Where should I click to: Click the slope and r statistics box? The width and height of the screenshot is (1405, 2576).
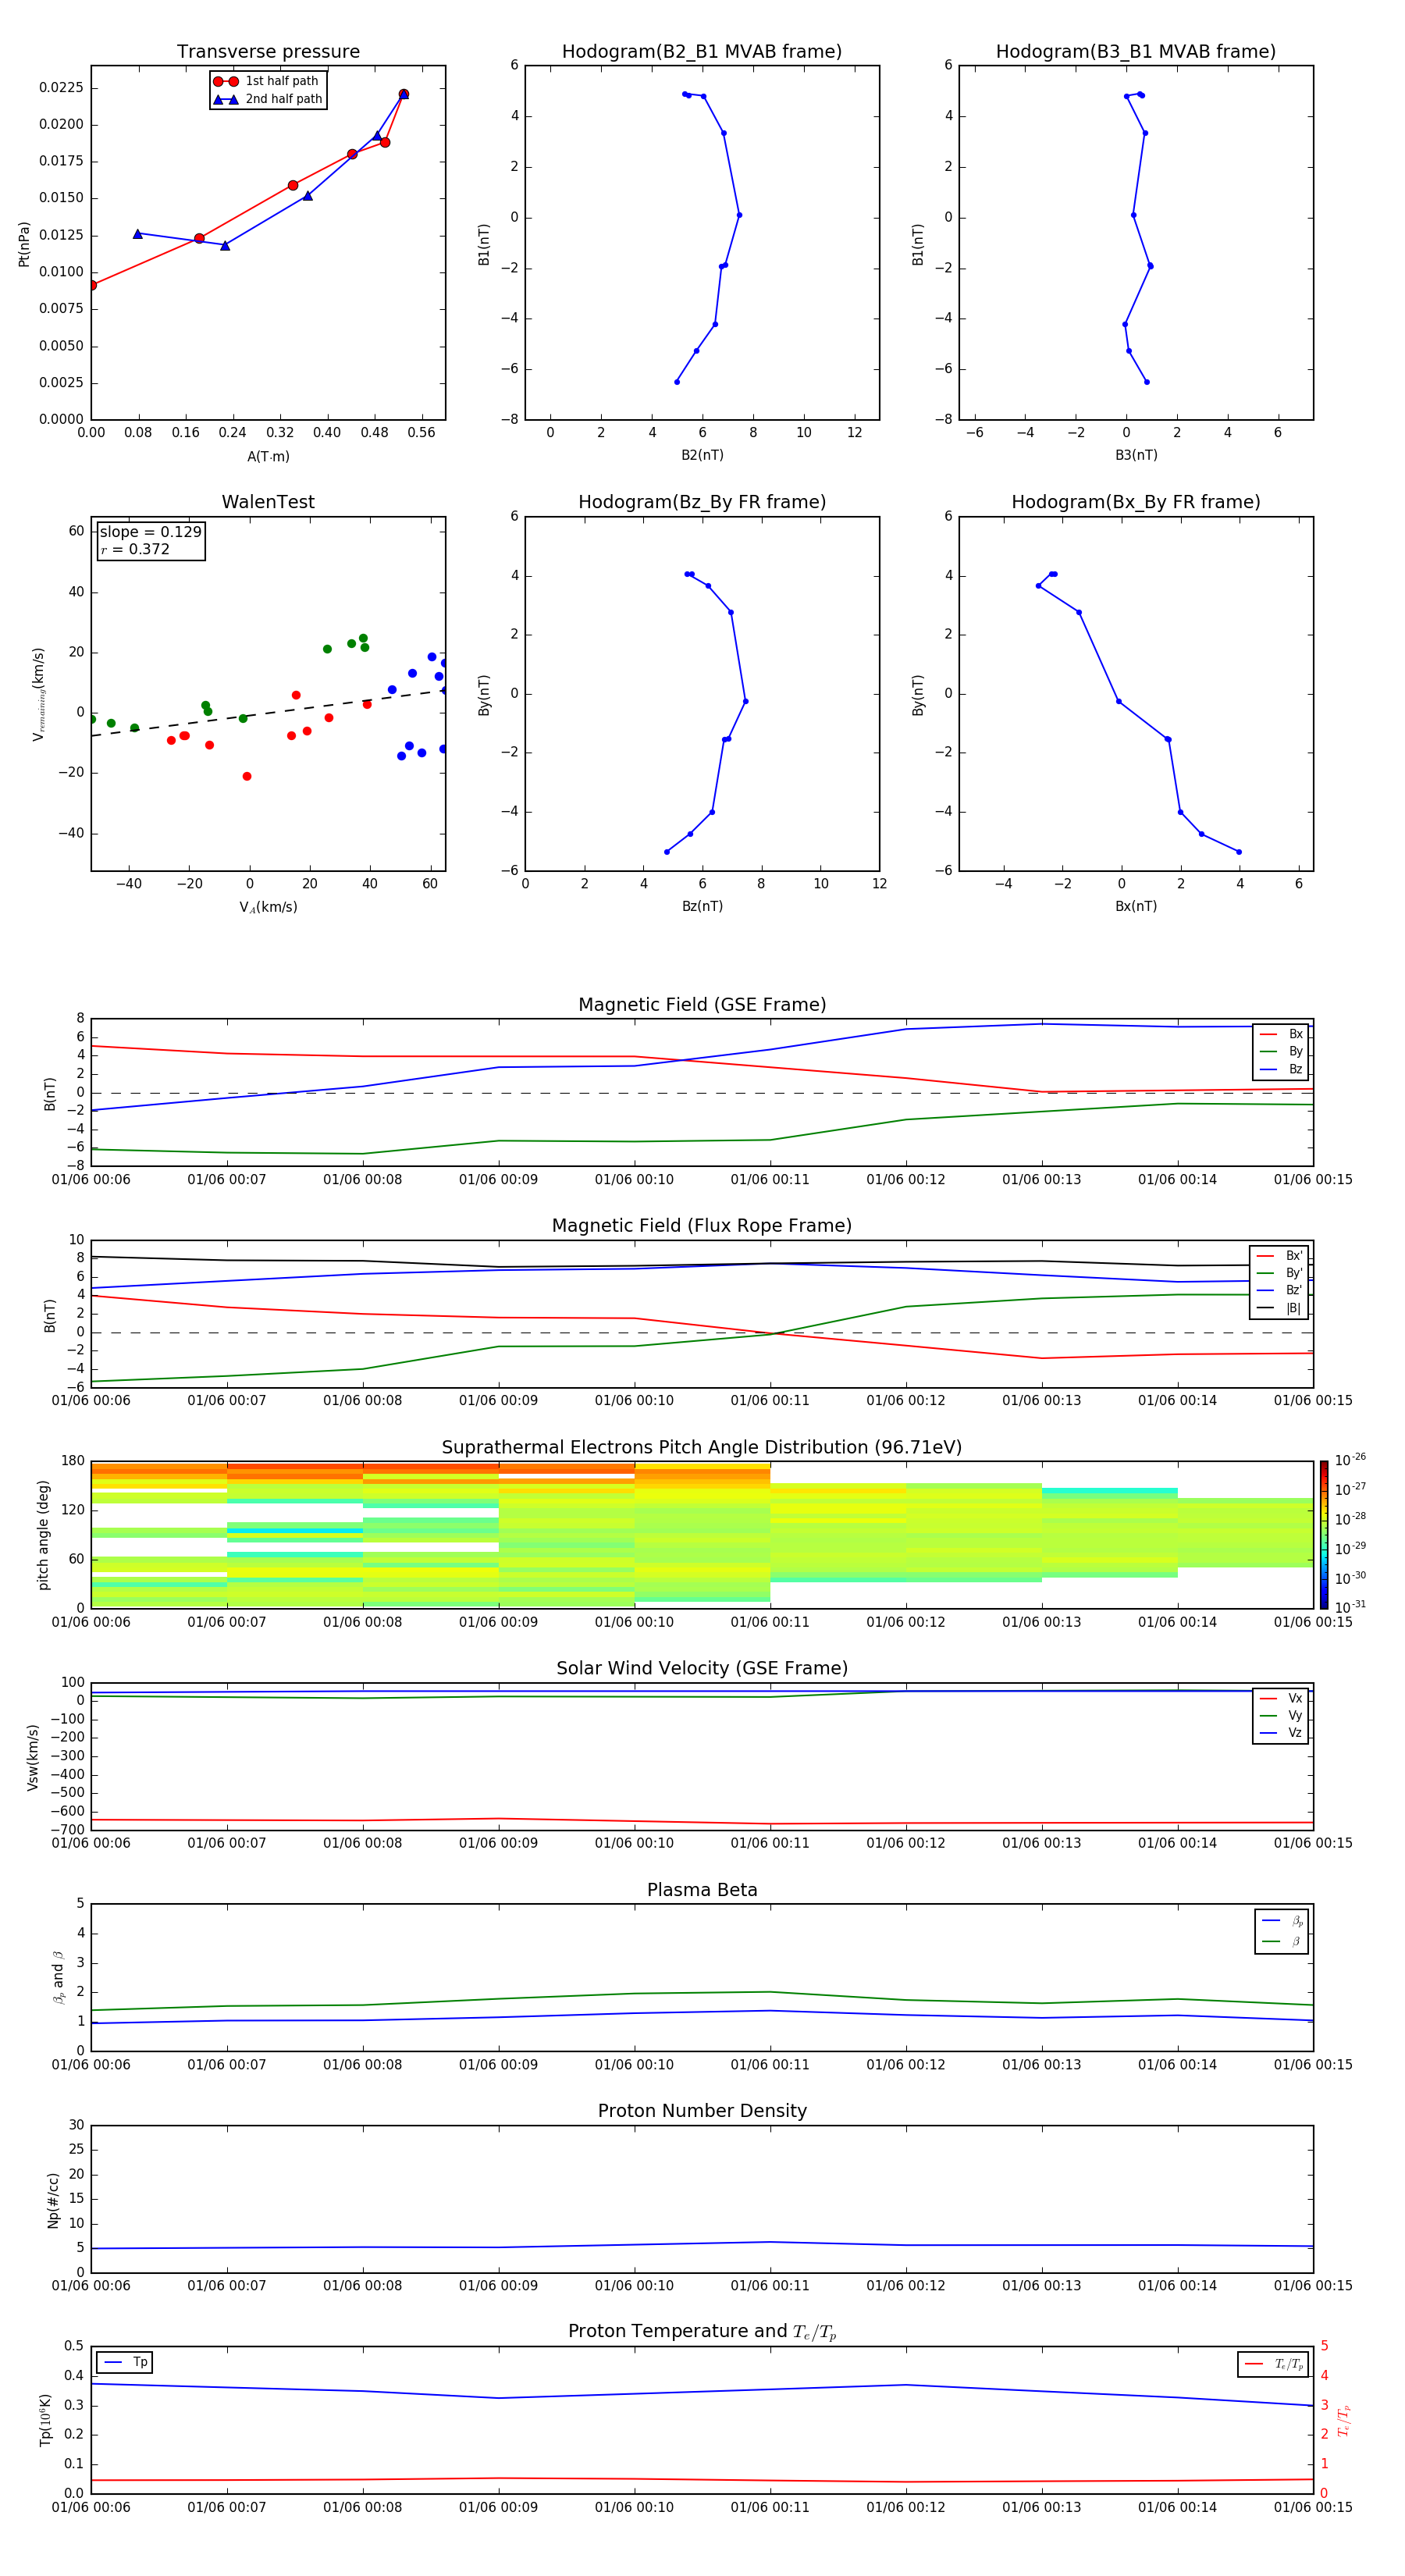[x=151, y=540]
